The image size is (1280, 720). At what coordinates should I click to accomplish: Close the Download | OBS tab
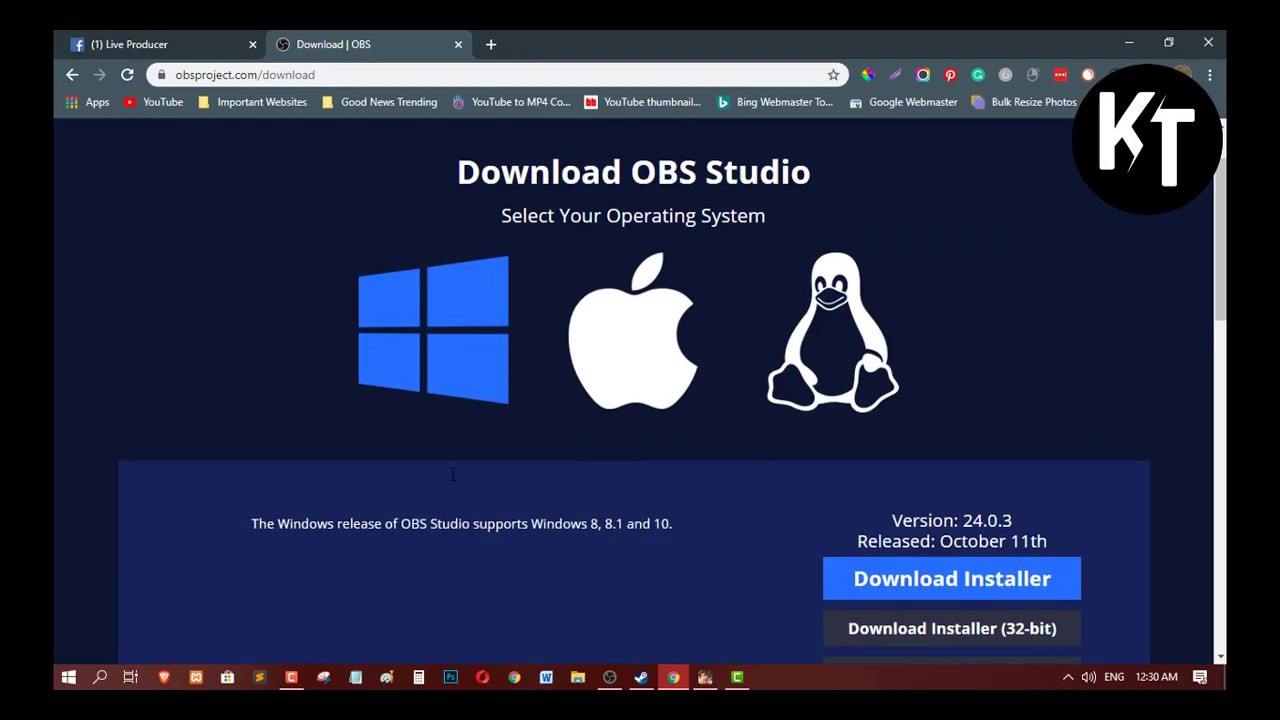(458, 44)
